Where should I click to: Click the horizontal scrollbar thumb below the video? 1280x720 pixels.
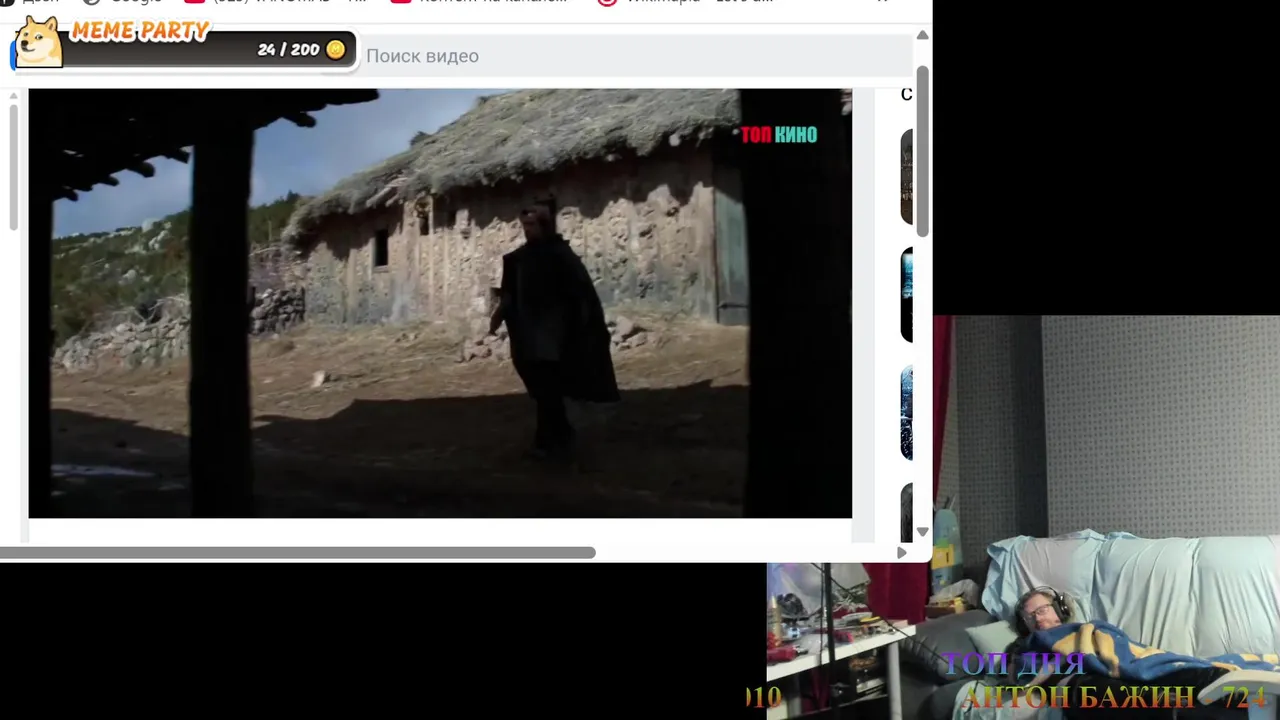coord(298,553)
